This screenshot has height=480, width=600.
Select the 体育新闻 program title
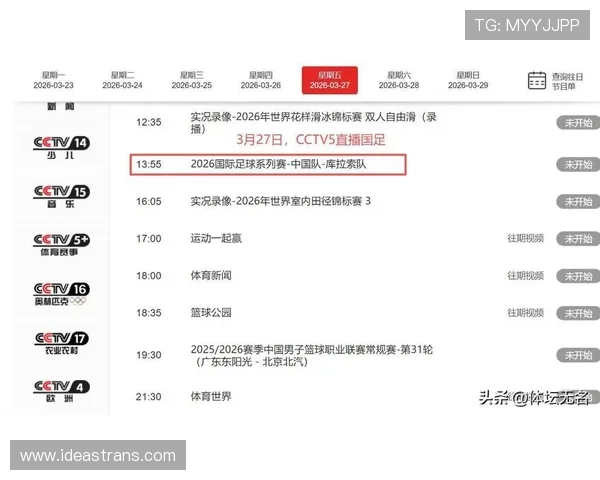point(211,276)
